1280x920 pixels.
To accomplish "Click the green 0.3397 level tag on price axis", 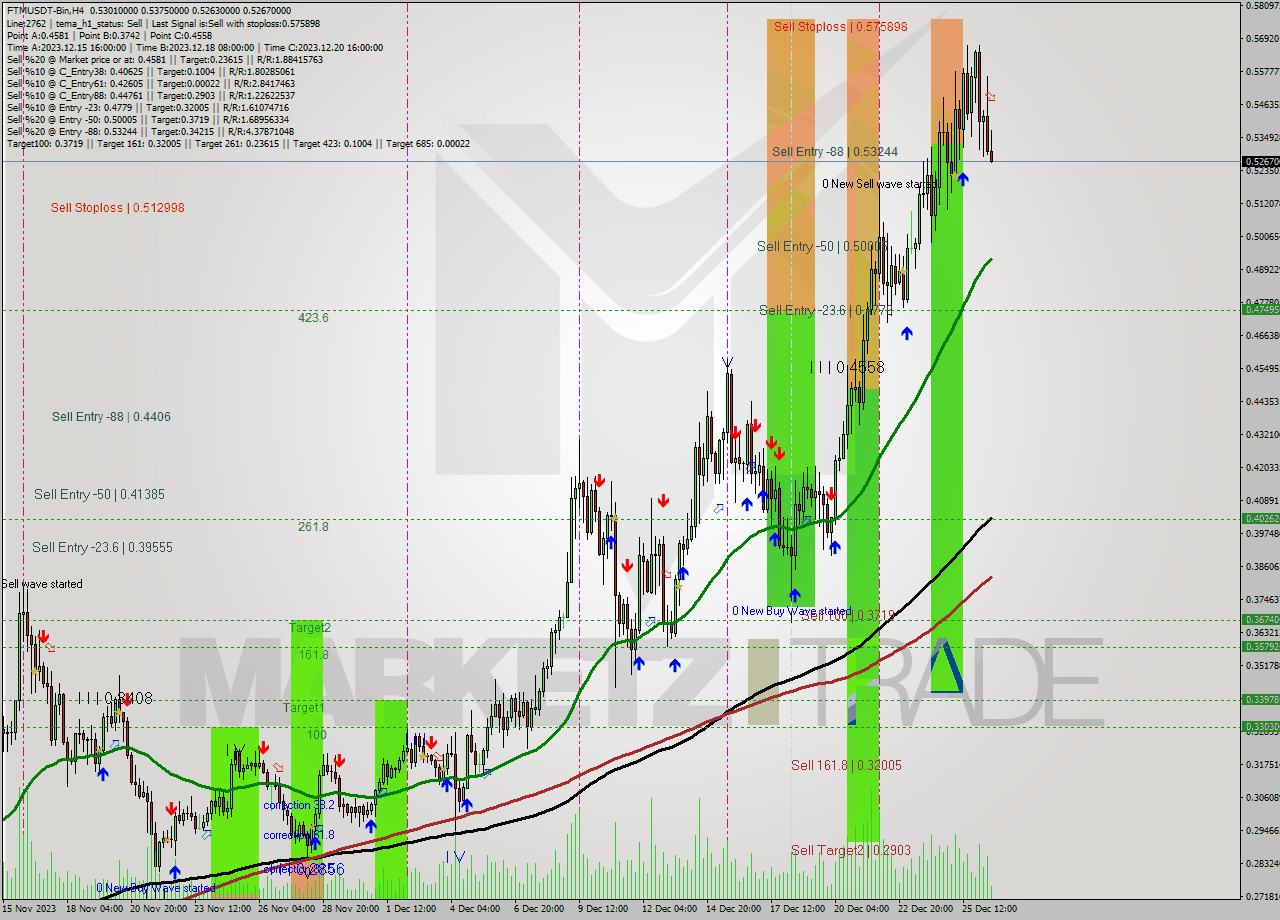I will (x=1261, y=699).
